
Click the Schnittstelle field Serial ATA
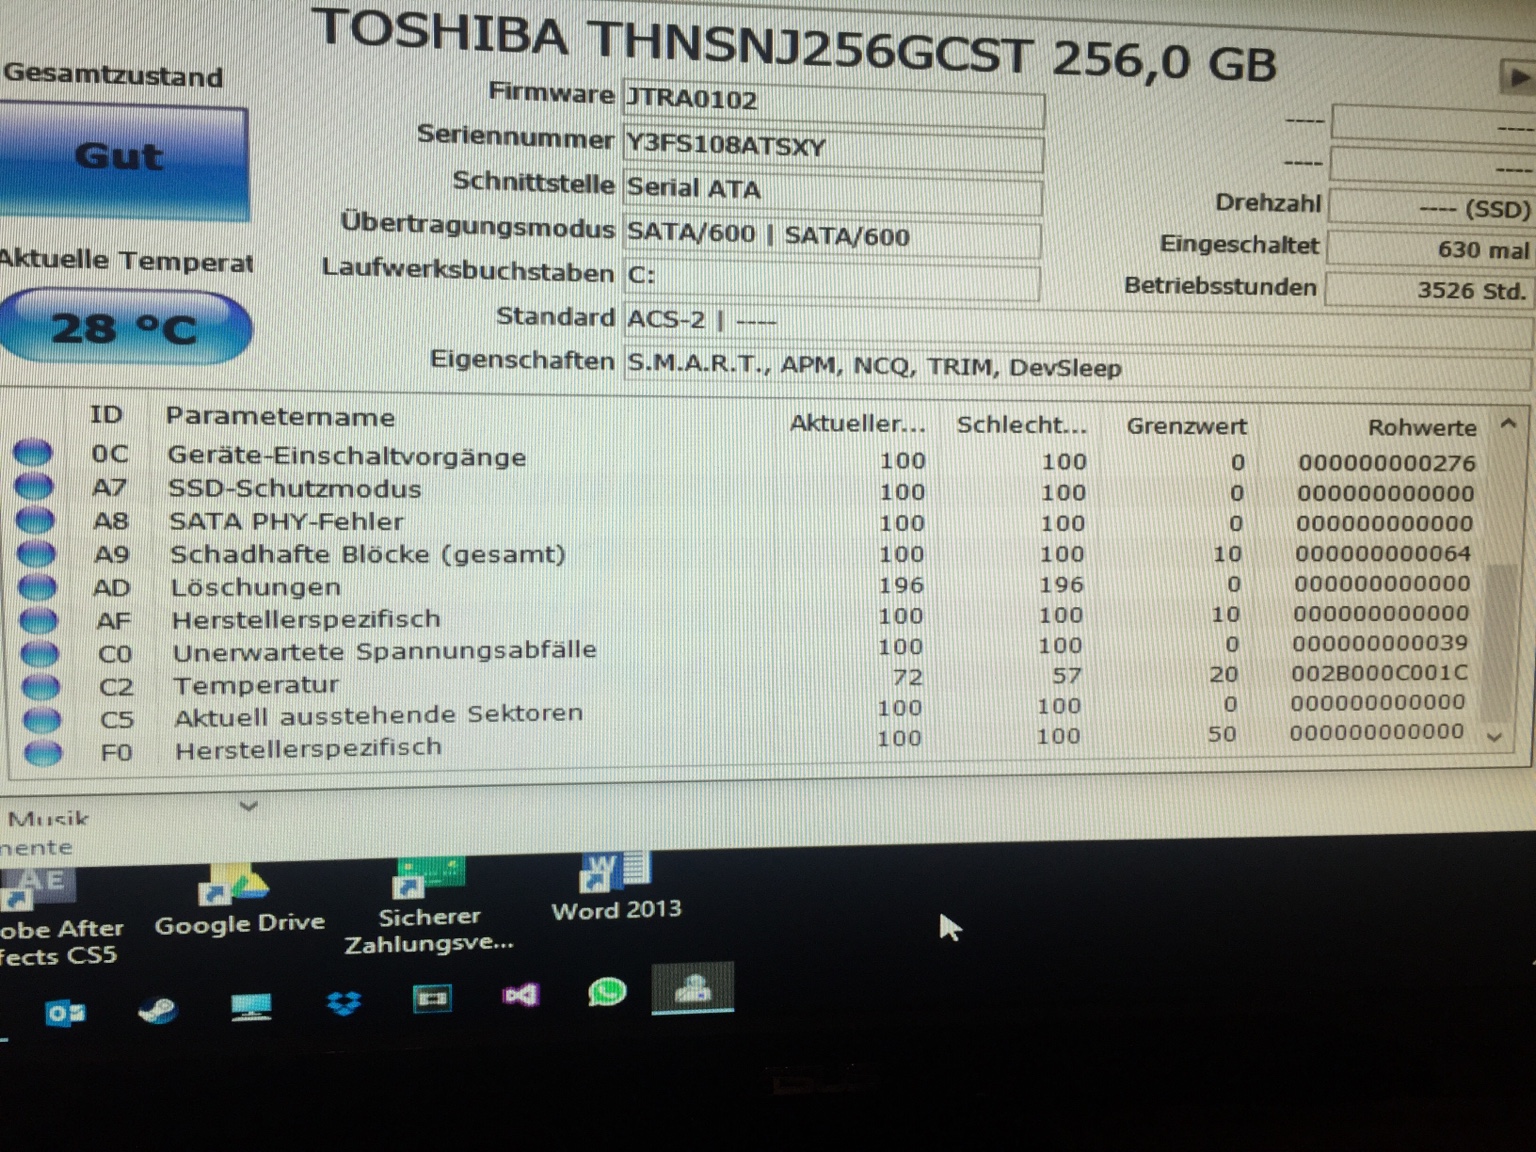point(832,191)
